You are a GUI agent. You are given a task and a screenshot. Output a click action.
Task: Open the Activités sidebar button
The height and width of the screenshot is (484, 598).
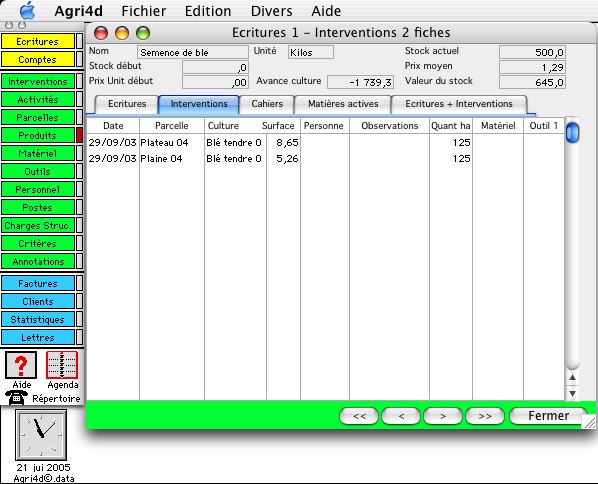[37, 99]
